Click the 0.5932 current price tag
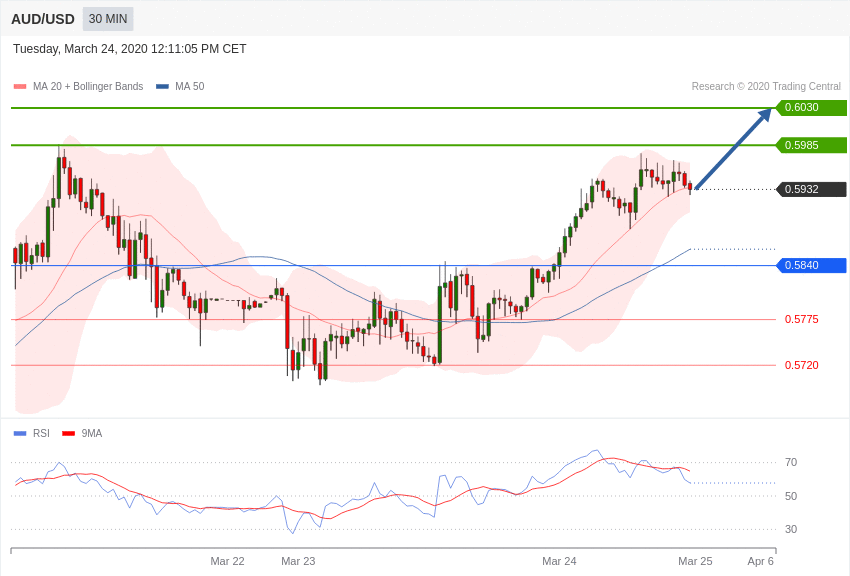The image size is (850, 576). pyautogui.click(x=812, y=189)
